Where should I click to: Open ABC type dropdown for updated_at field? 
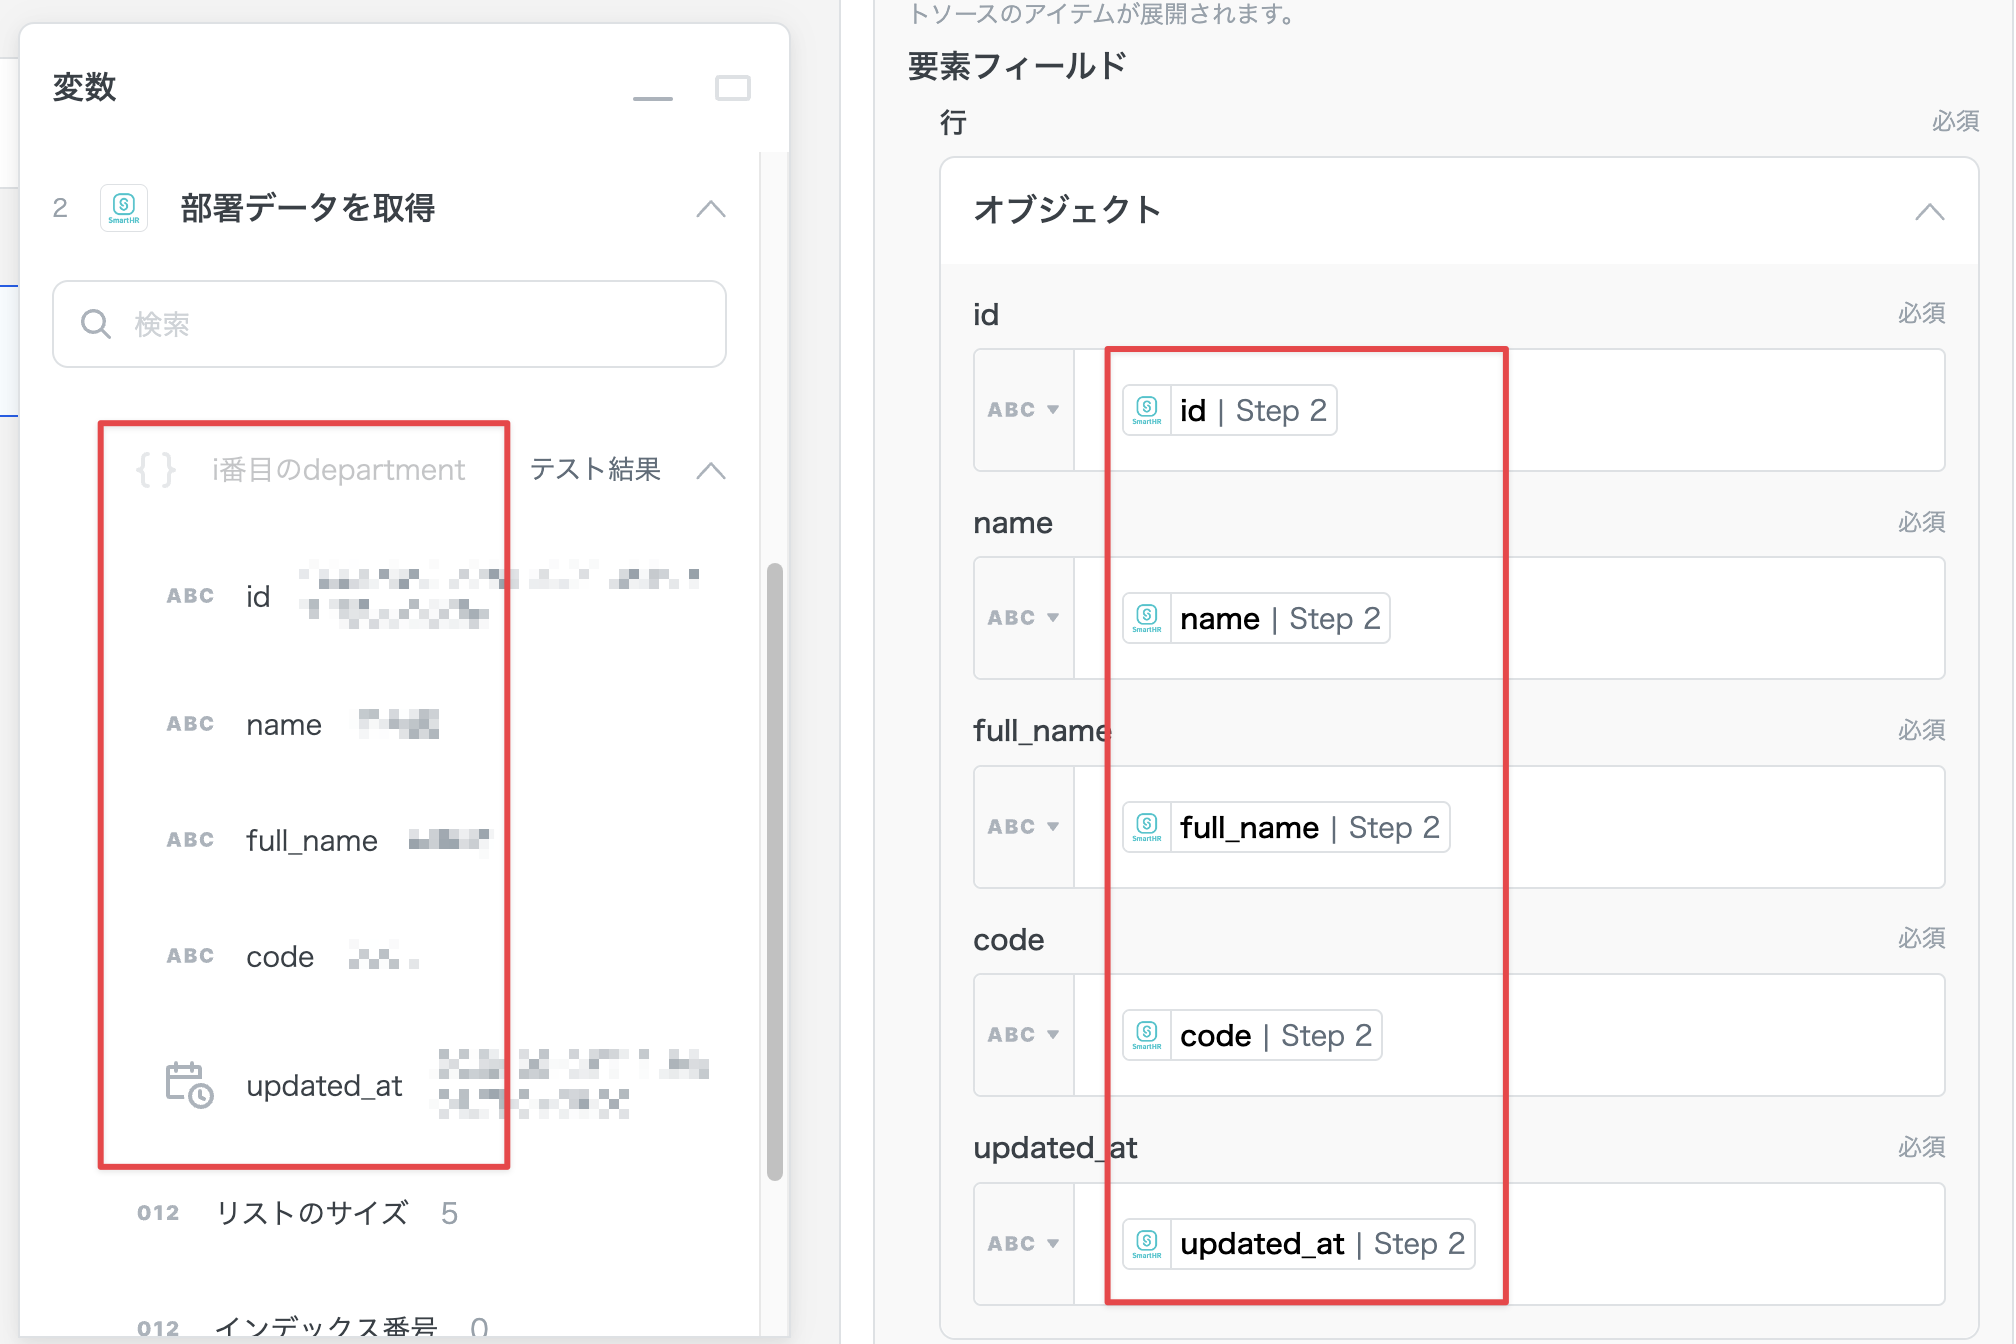[1023, 1243]
